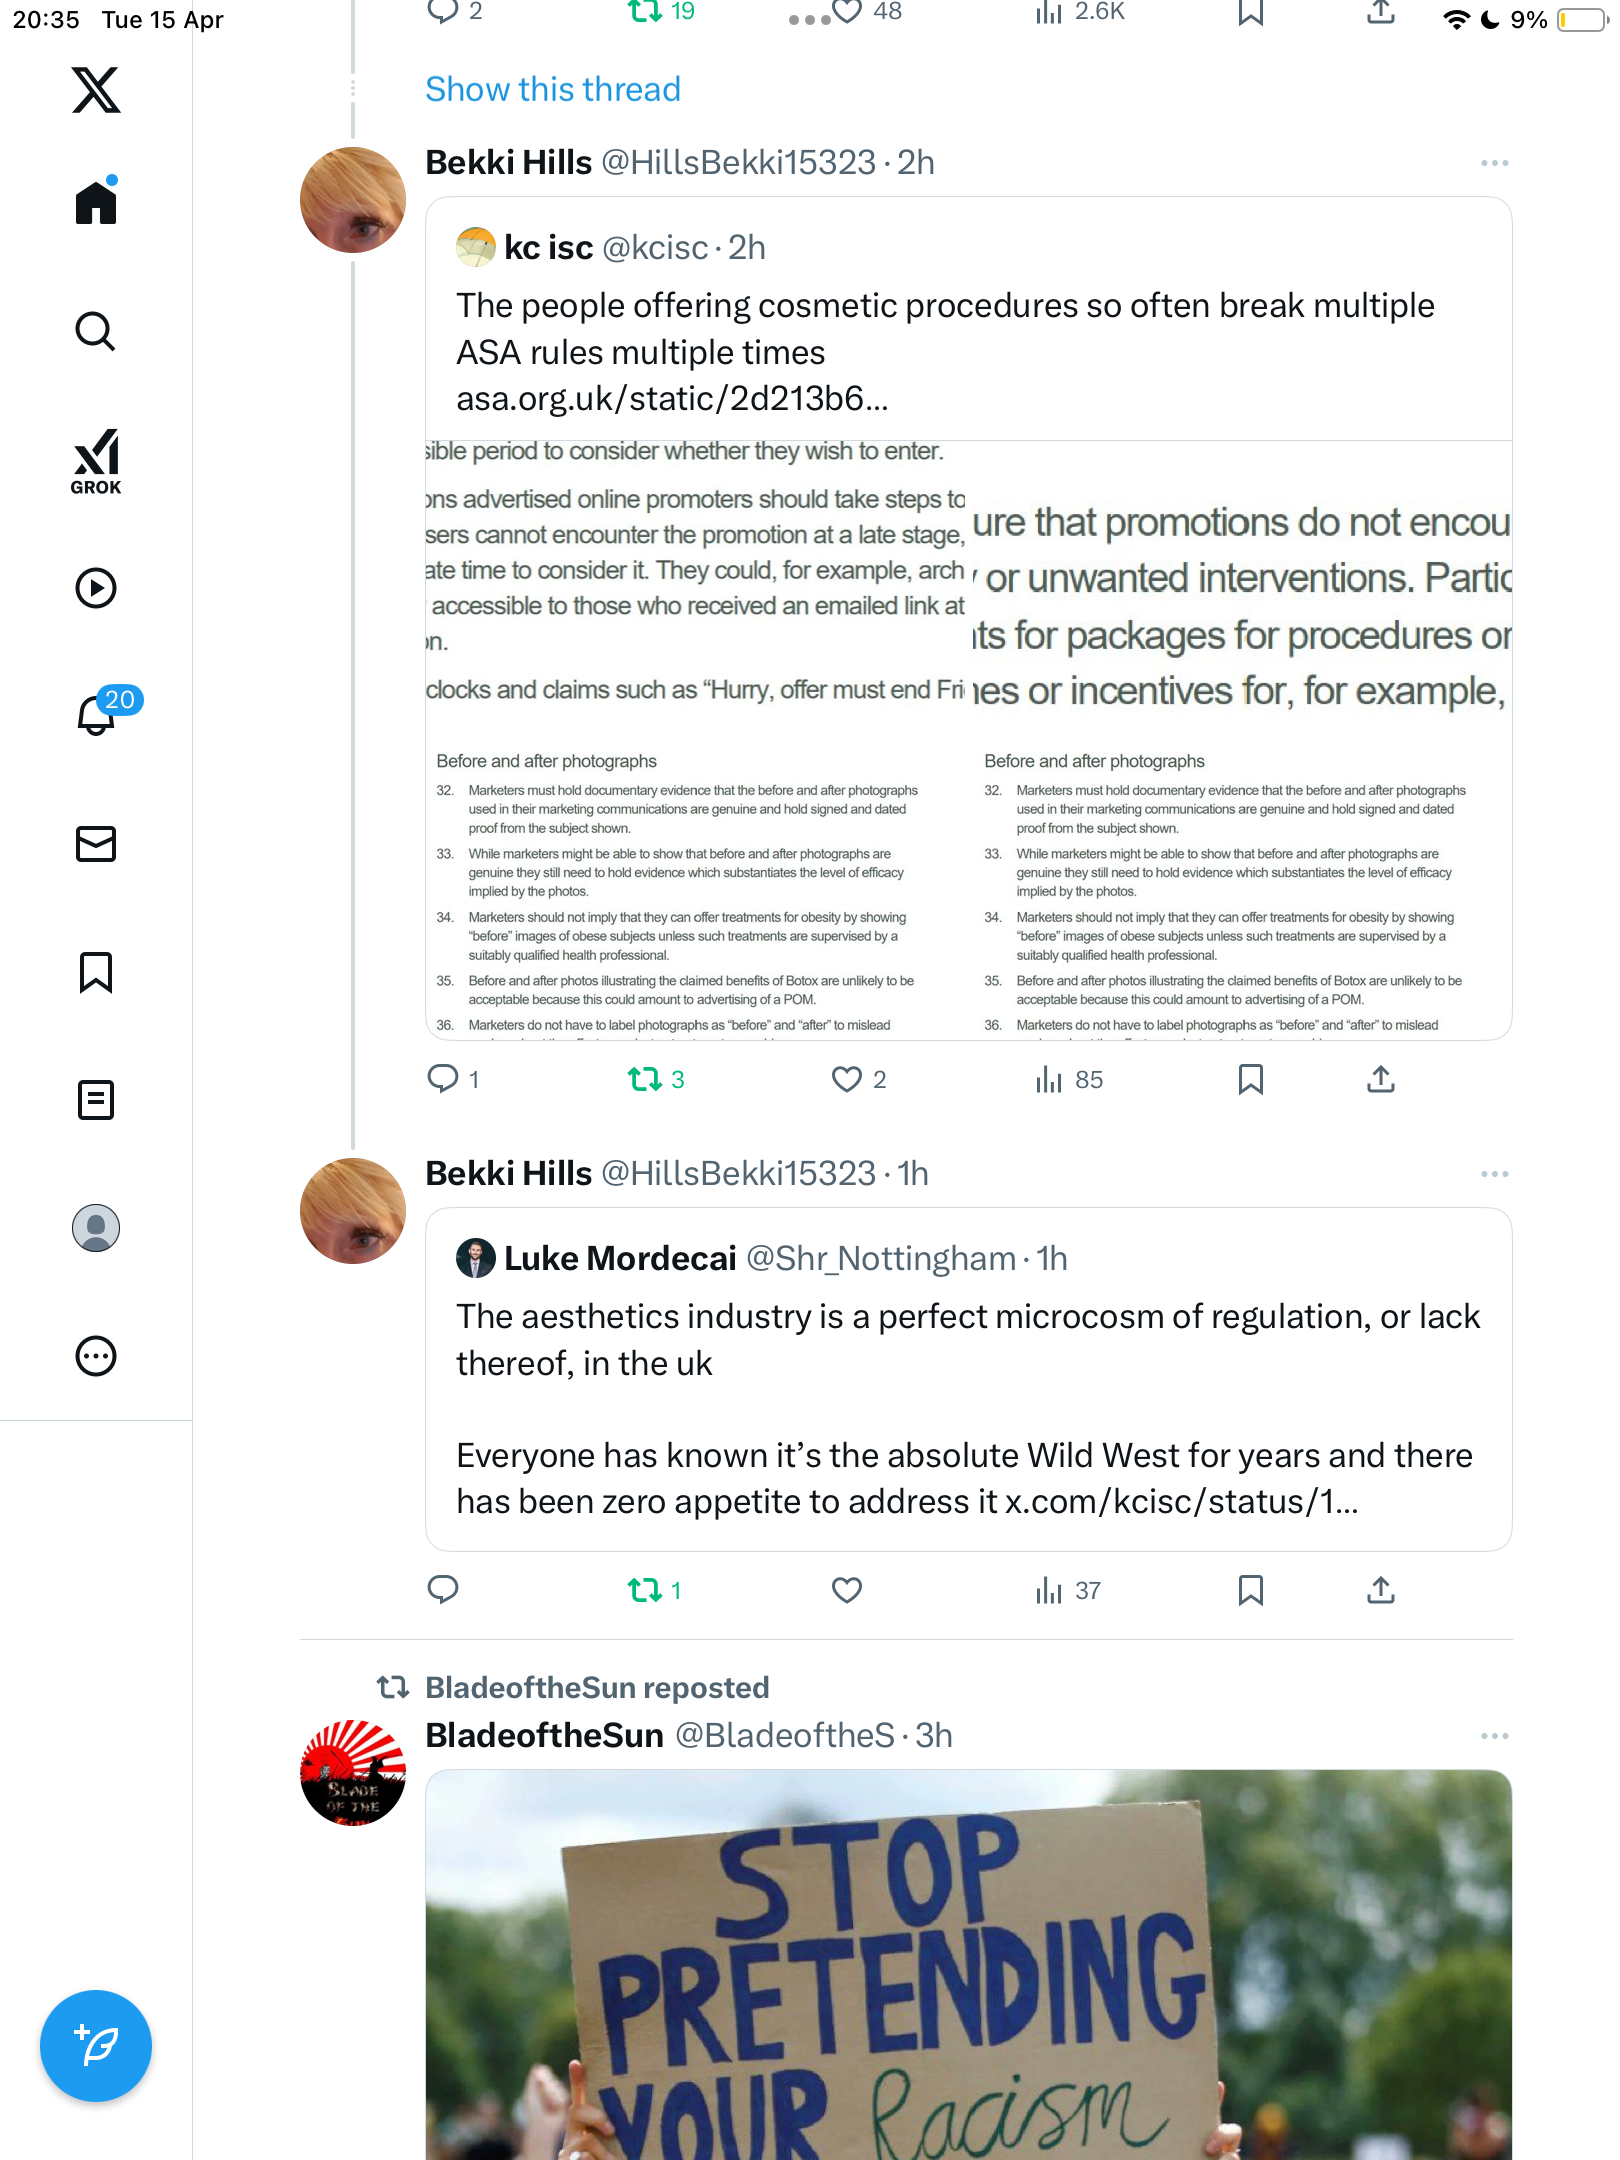Viewport: 1620px width, 2160px height.
Task: Like Bekki Hills' quote of kc isc
Action: (859, 1079)
